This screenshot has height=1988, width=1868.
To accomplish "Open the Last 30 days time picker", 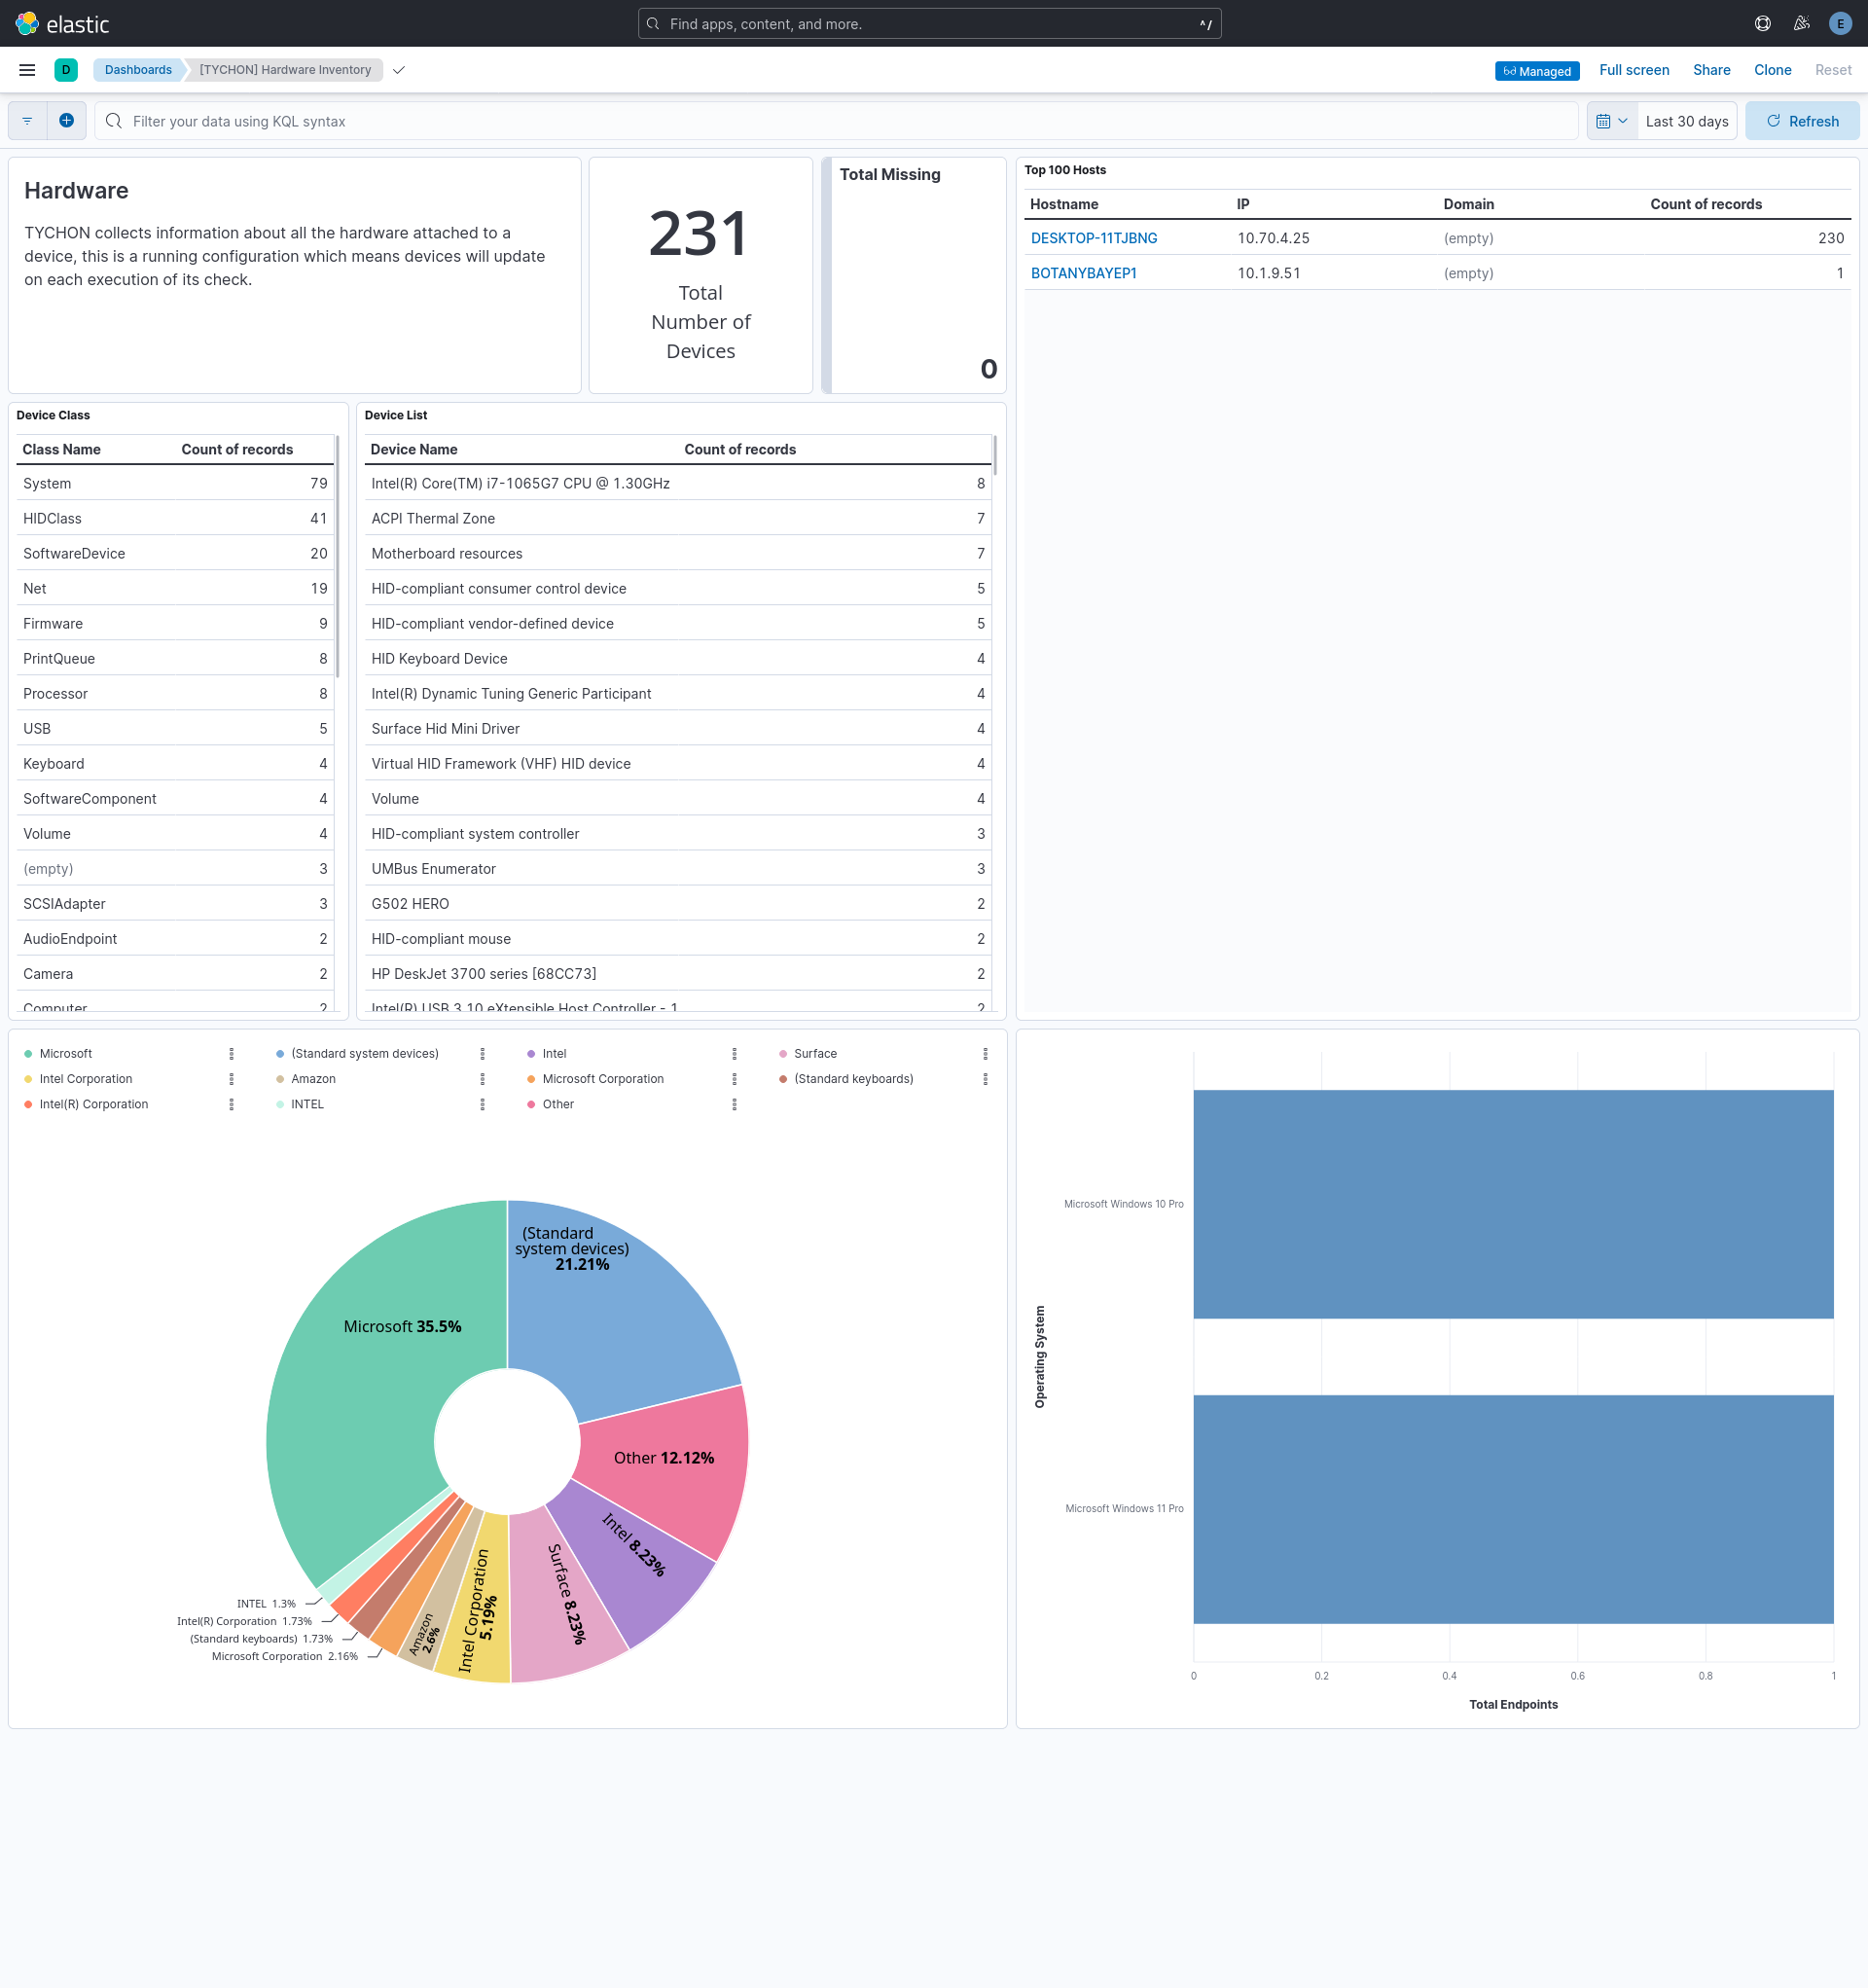I will tap(1687, 121).
